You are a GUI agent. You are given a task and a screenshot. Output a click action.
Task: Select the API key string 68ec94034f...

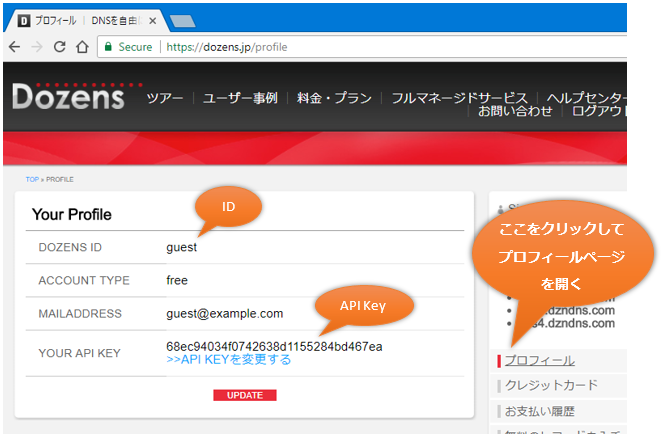(x=274, y=347)
